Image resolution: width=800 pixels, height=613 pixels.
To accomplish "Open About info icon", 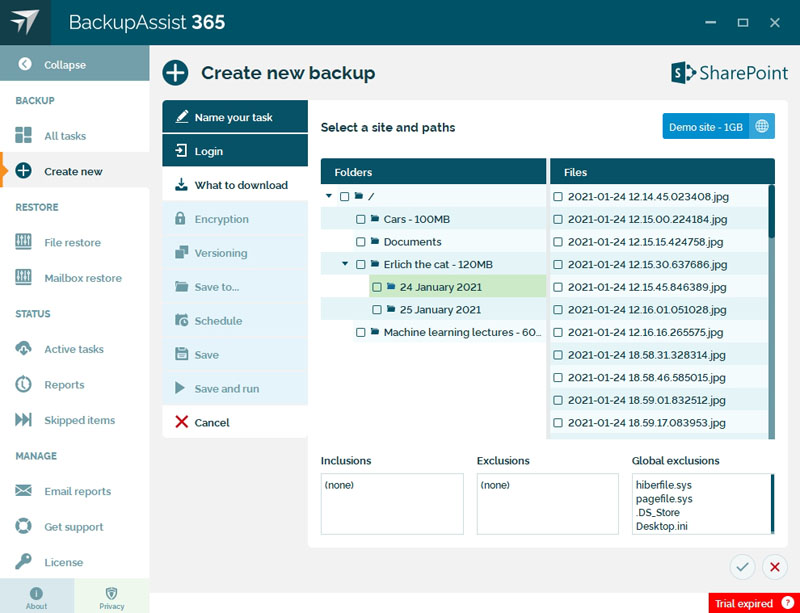I will (36, 593).
